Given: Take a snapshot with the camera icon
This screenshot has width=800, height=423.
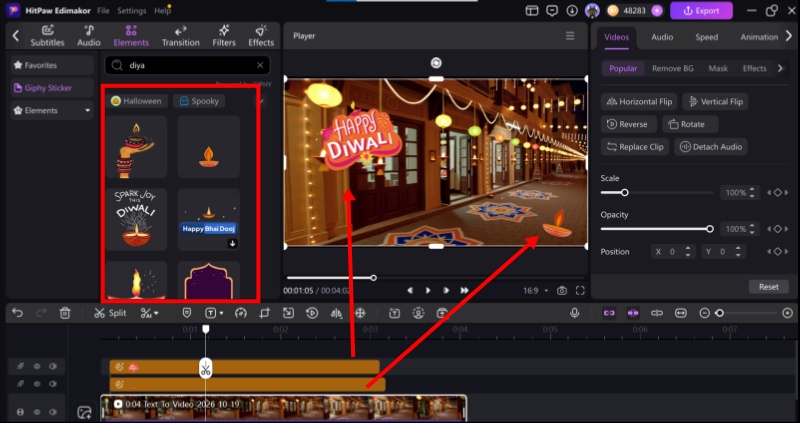Looking at the screenshot, I should tap(562, 290).
